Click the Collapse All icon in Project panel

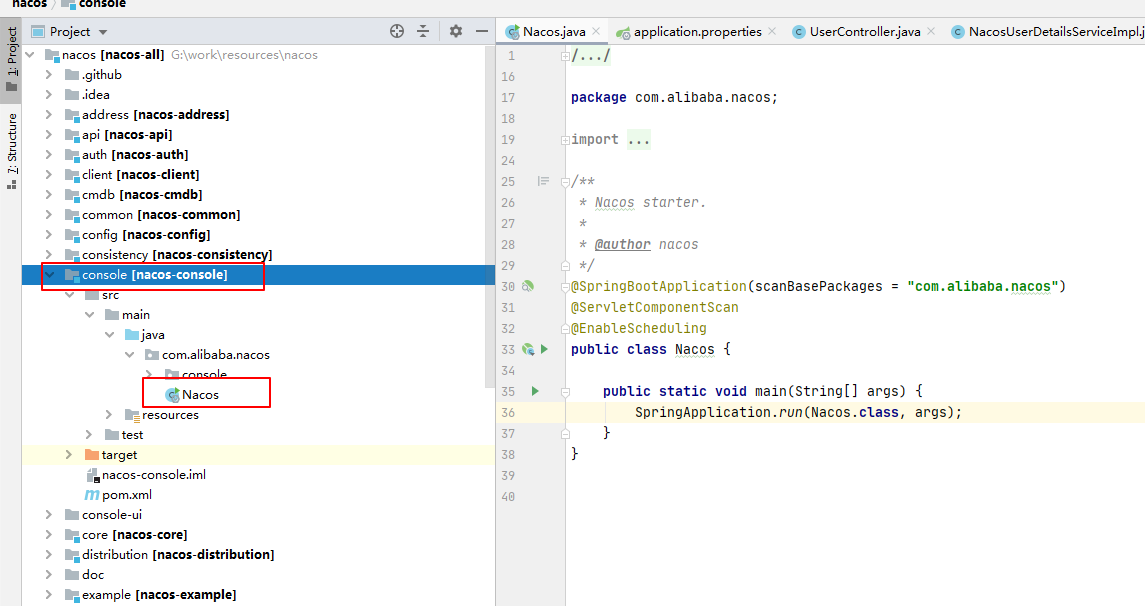(423, 31)
